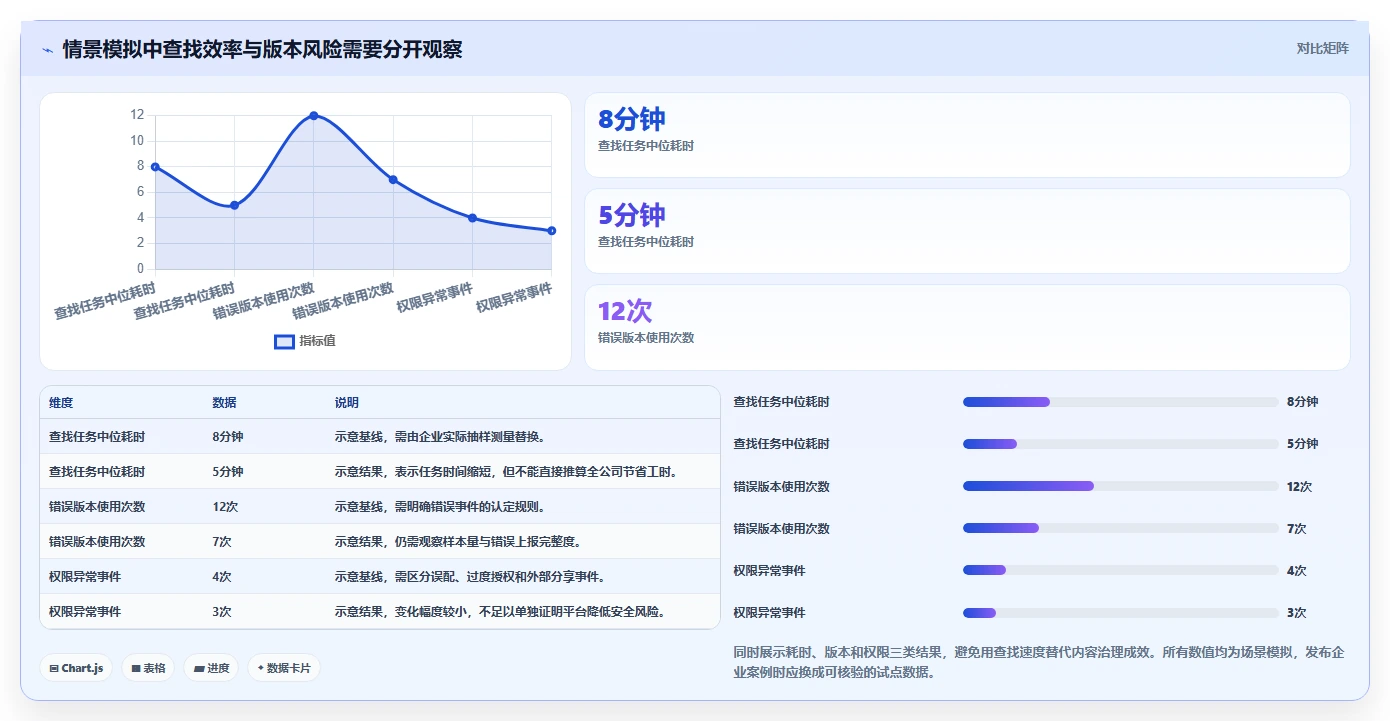Click the line chart point at value 4
Screen dimensions: 1390x721
tap(472, 218)
